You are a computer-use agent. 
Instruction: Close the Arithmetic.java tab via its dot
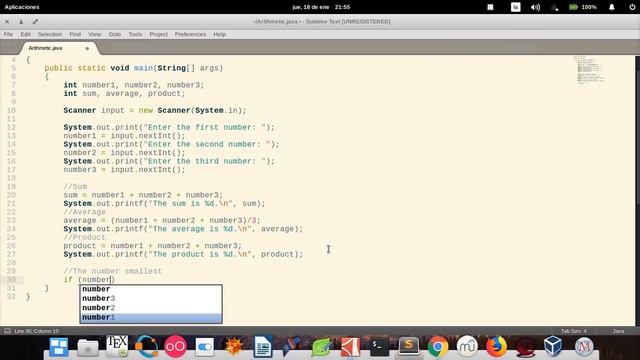point(87,49)
